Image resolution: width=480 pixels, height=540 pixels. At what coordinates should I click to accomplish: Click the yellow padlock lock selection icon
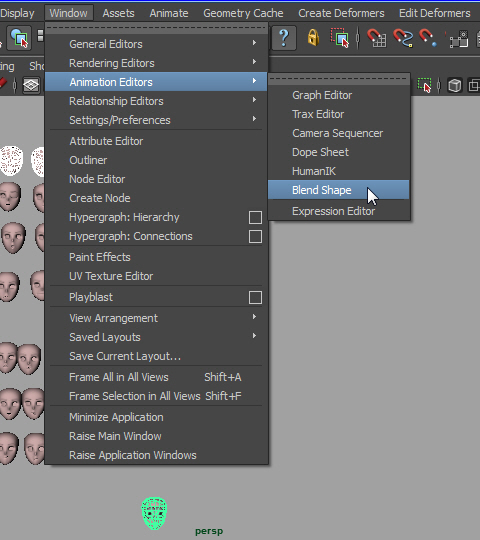(x=313, y=38)
